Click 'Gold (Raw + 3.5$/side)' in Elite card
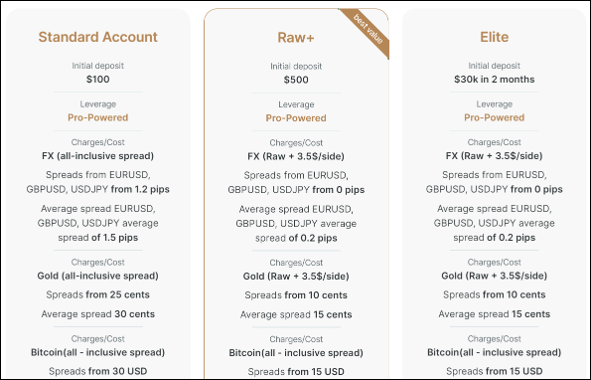This screenshot has height=380, width=591. tap(494, 276)
